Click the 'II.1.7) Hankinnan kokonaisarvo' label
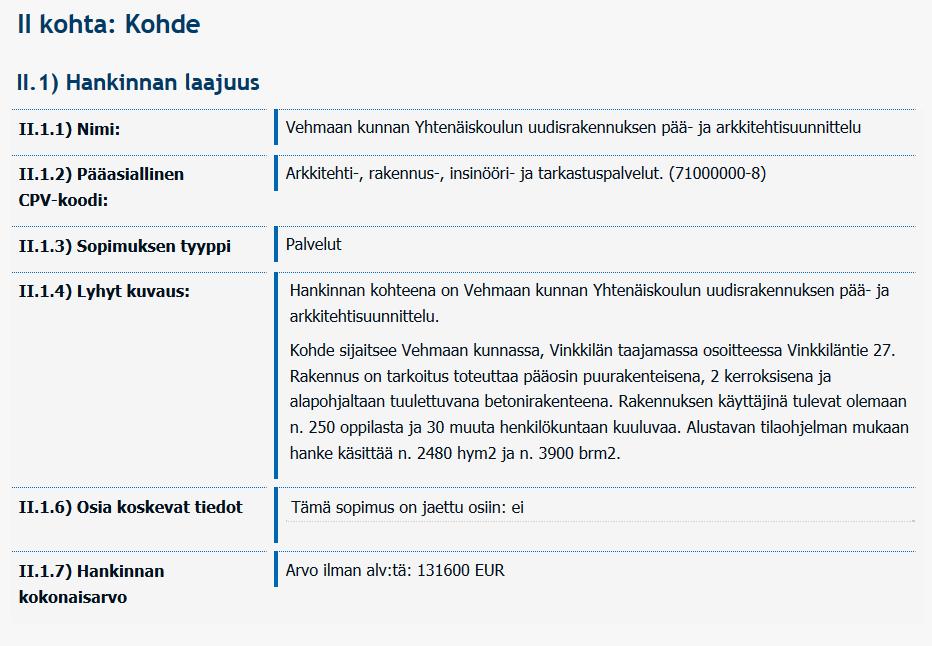The width and height of the screenshot is (932, 646). (92, 584)
